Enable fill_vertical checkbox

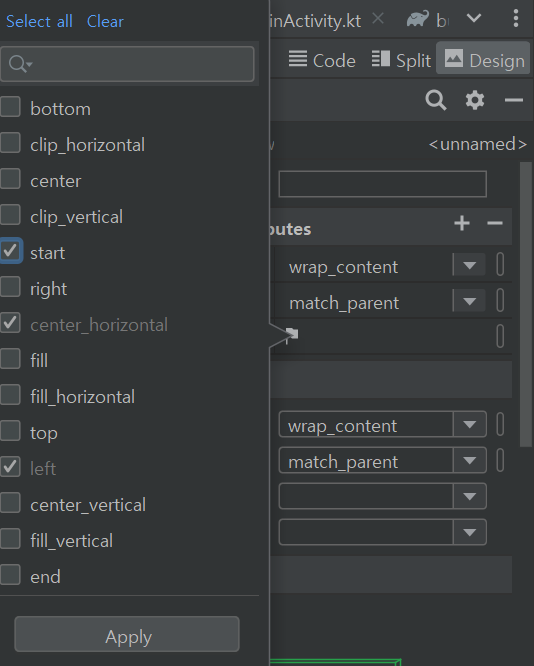pos(11,539)
